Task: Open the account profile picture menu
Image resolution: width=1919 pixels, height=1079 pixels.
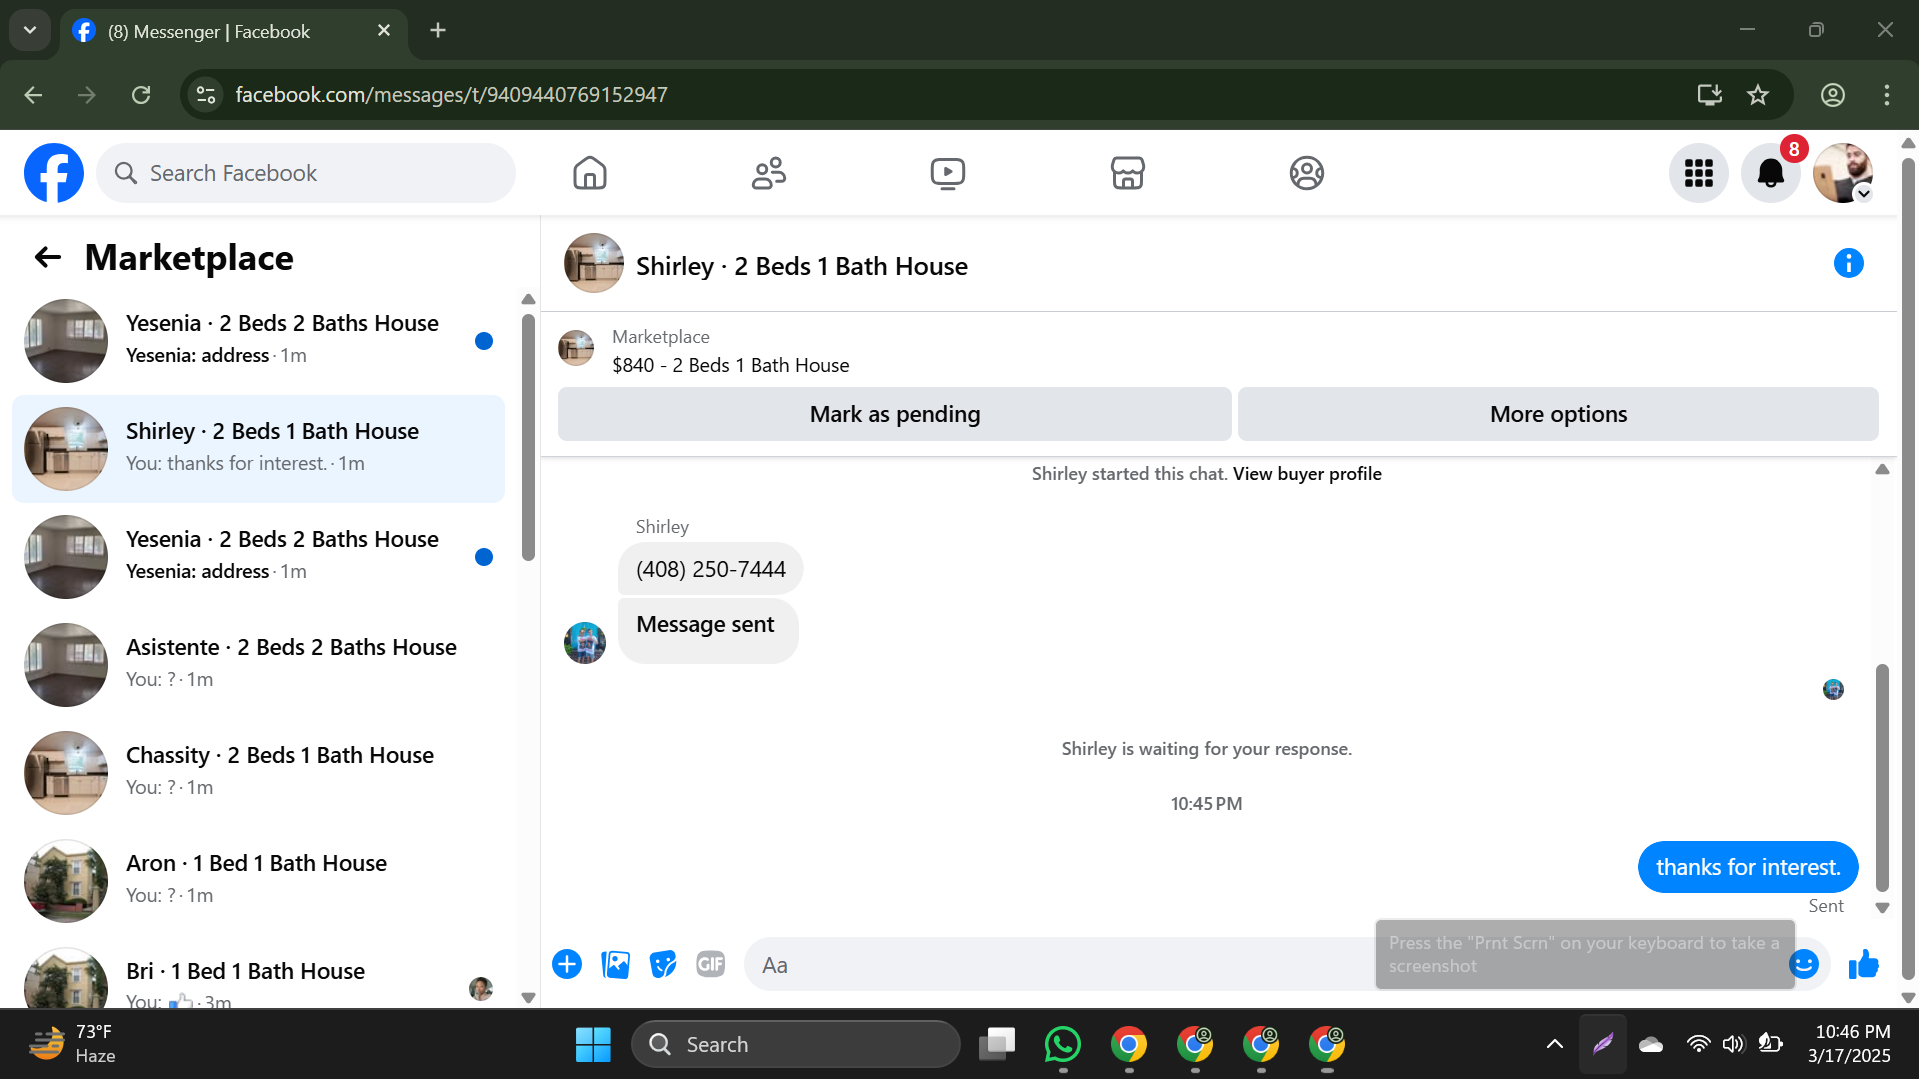Action: pyautogui.click(x=1843, y=173)
